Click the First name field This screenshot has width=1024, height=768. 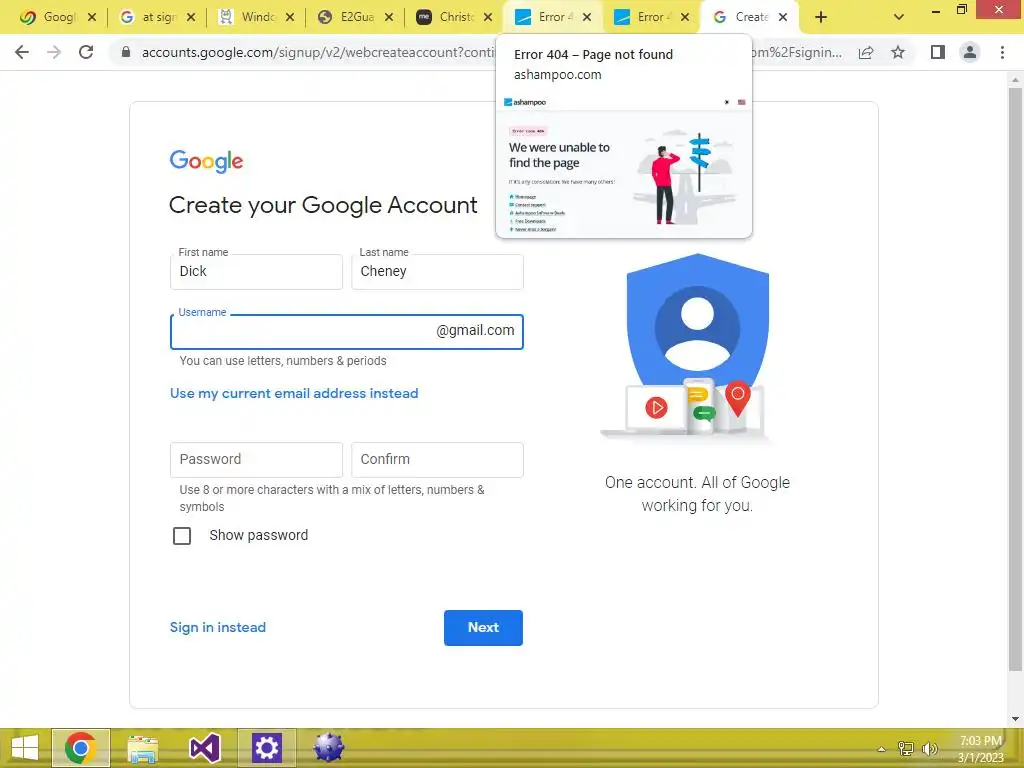pyautogui.click(x=256, y=272)
